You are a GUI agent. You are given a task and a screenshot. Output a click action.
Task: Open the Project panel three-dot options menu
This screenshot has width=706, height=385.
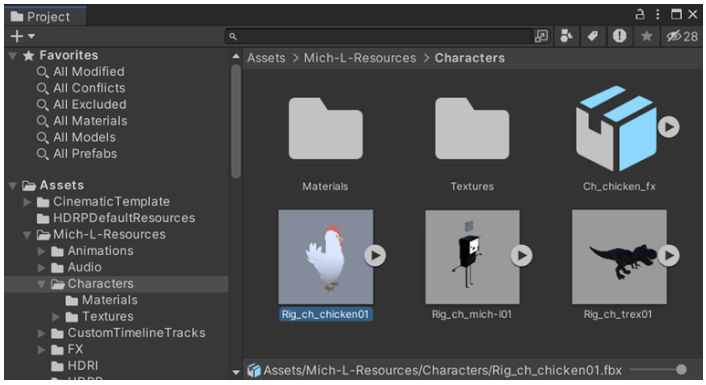pos(658,14)
